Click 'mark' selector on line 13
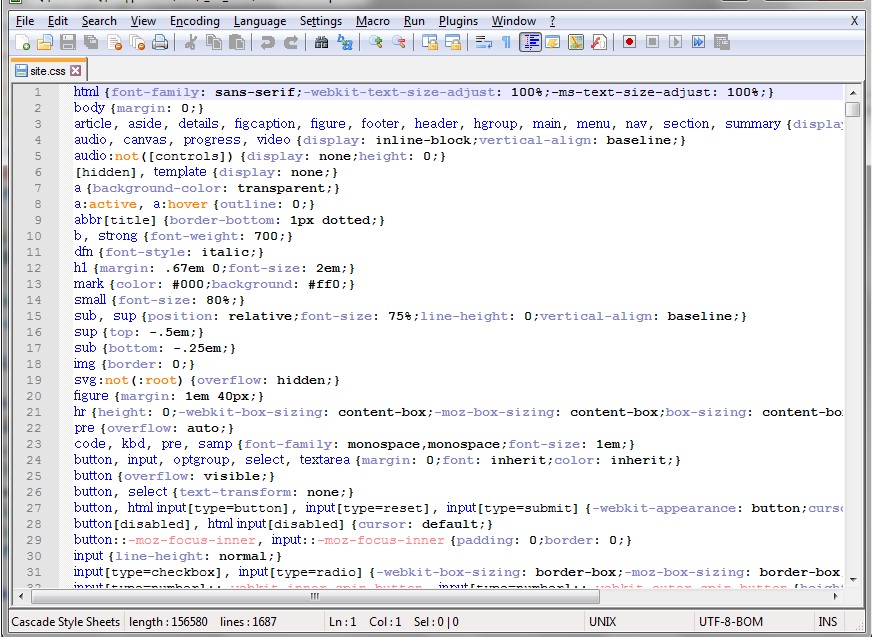The image size is (872, 637). (x=88, y=284)
